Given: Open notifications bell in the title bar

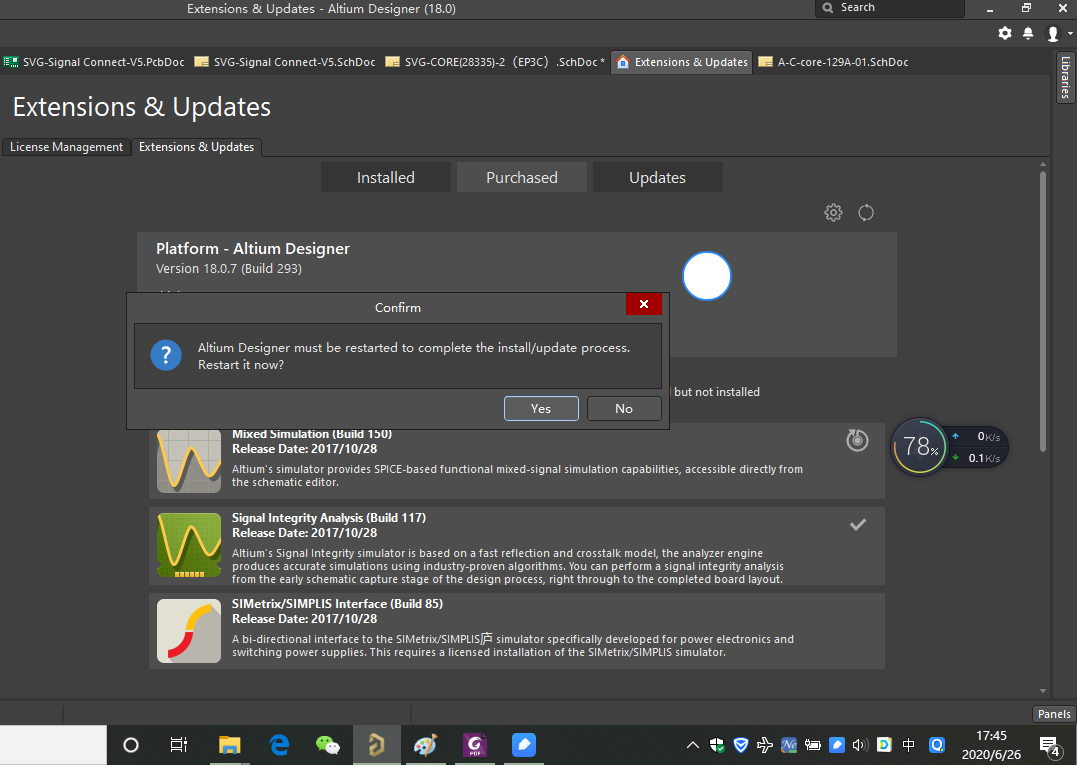Looking at the screenshot, I should pos(1028,33).
